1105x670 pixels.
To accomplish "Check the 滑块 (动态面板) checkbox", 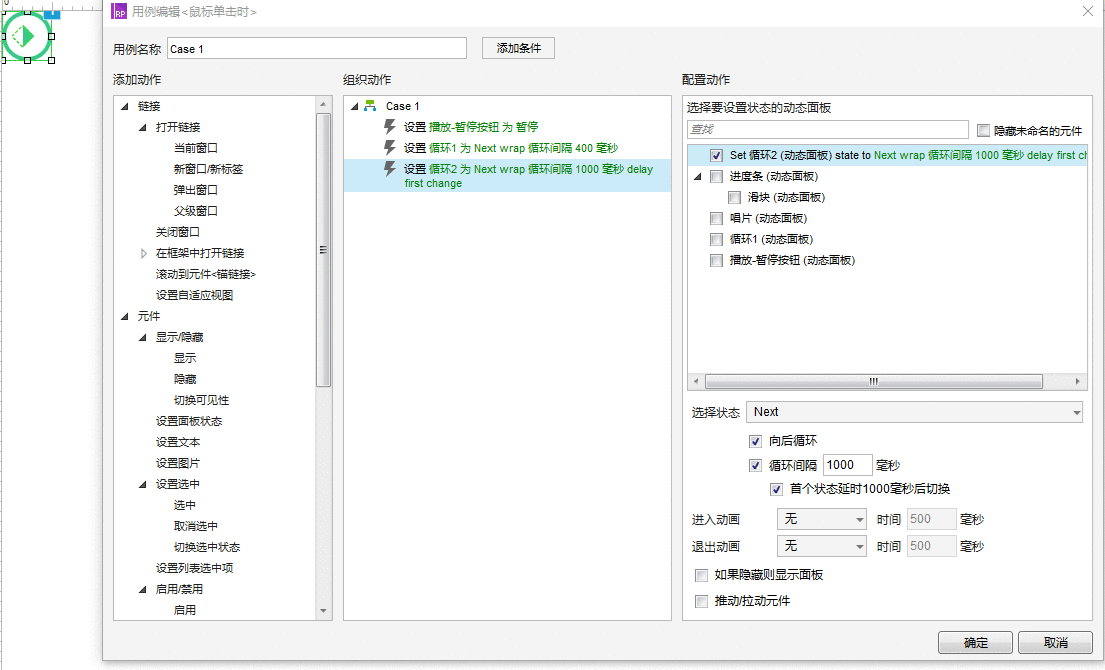I will [x=734, y=197].
